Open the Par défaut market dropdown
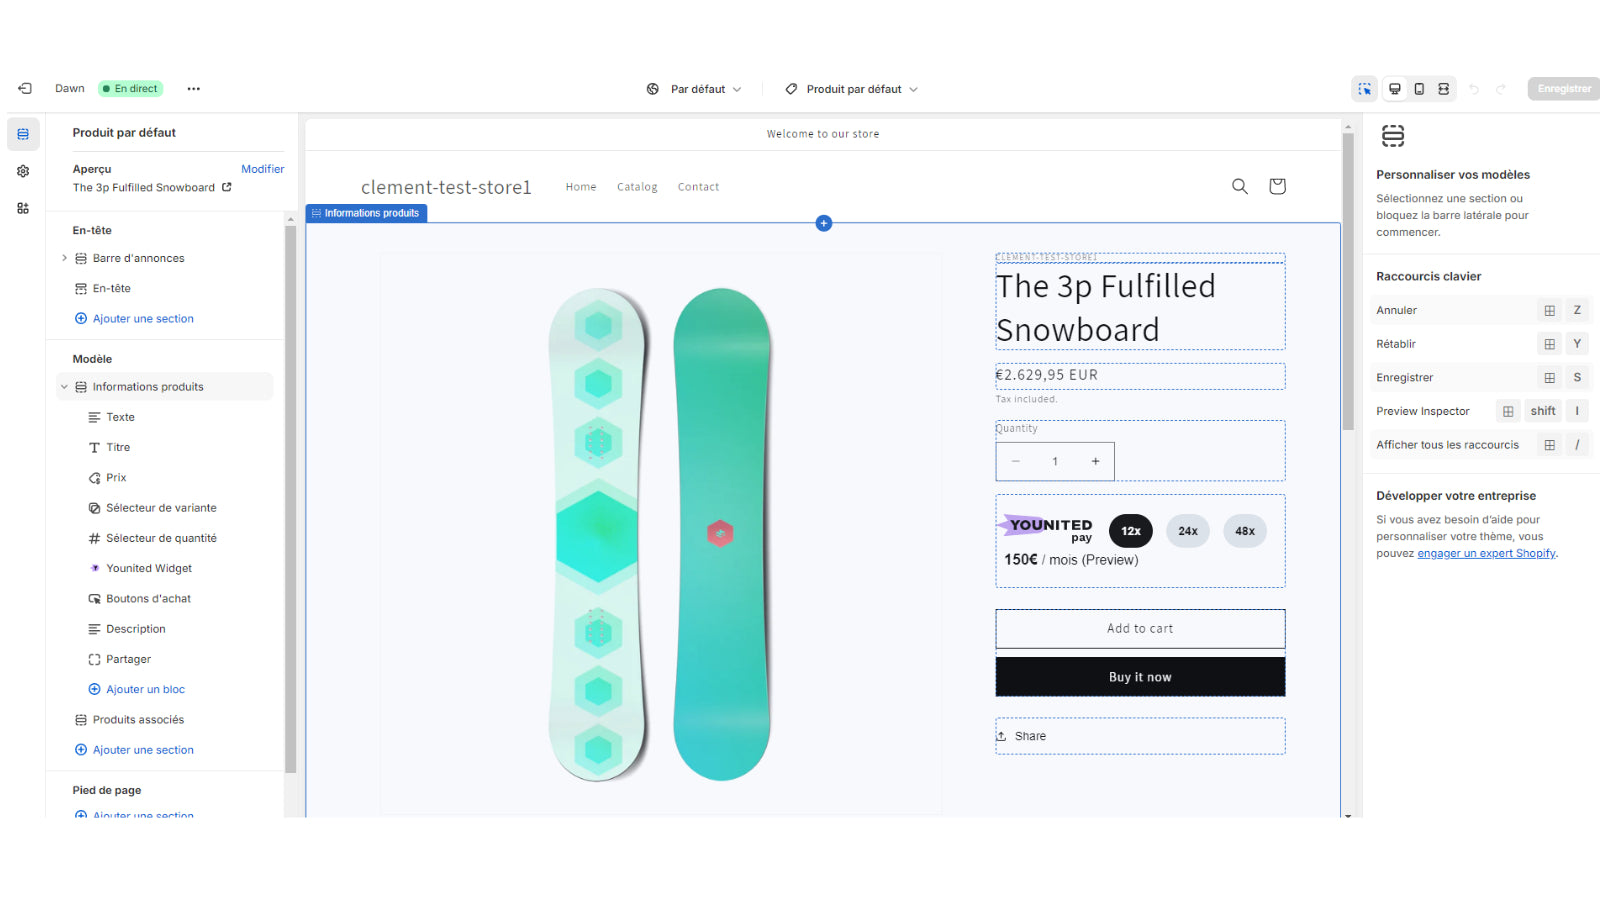The height and width of the screenshot is (900, 1600). point(694,89)
